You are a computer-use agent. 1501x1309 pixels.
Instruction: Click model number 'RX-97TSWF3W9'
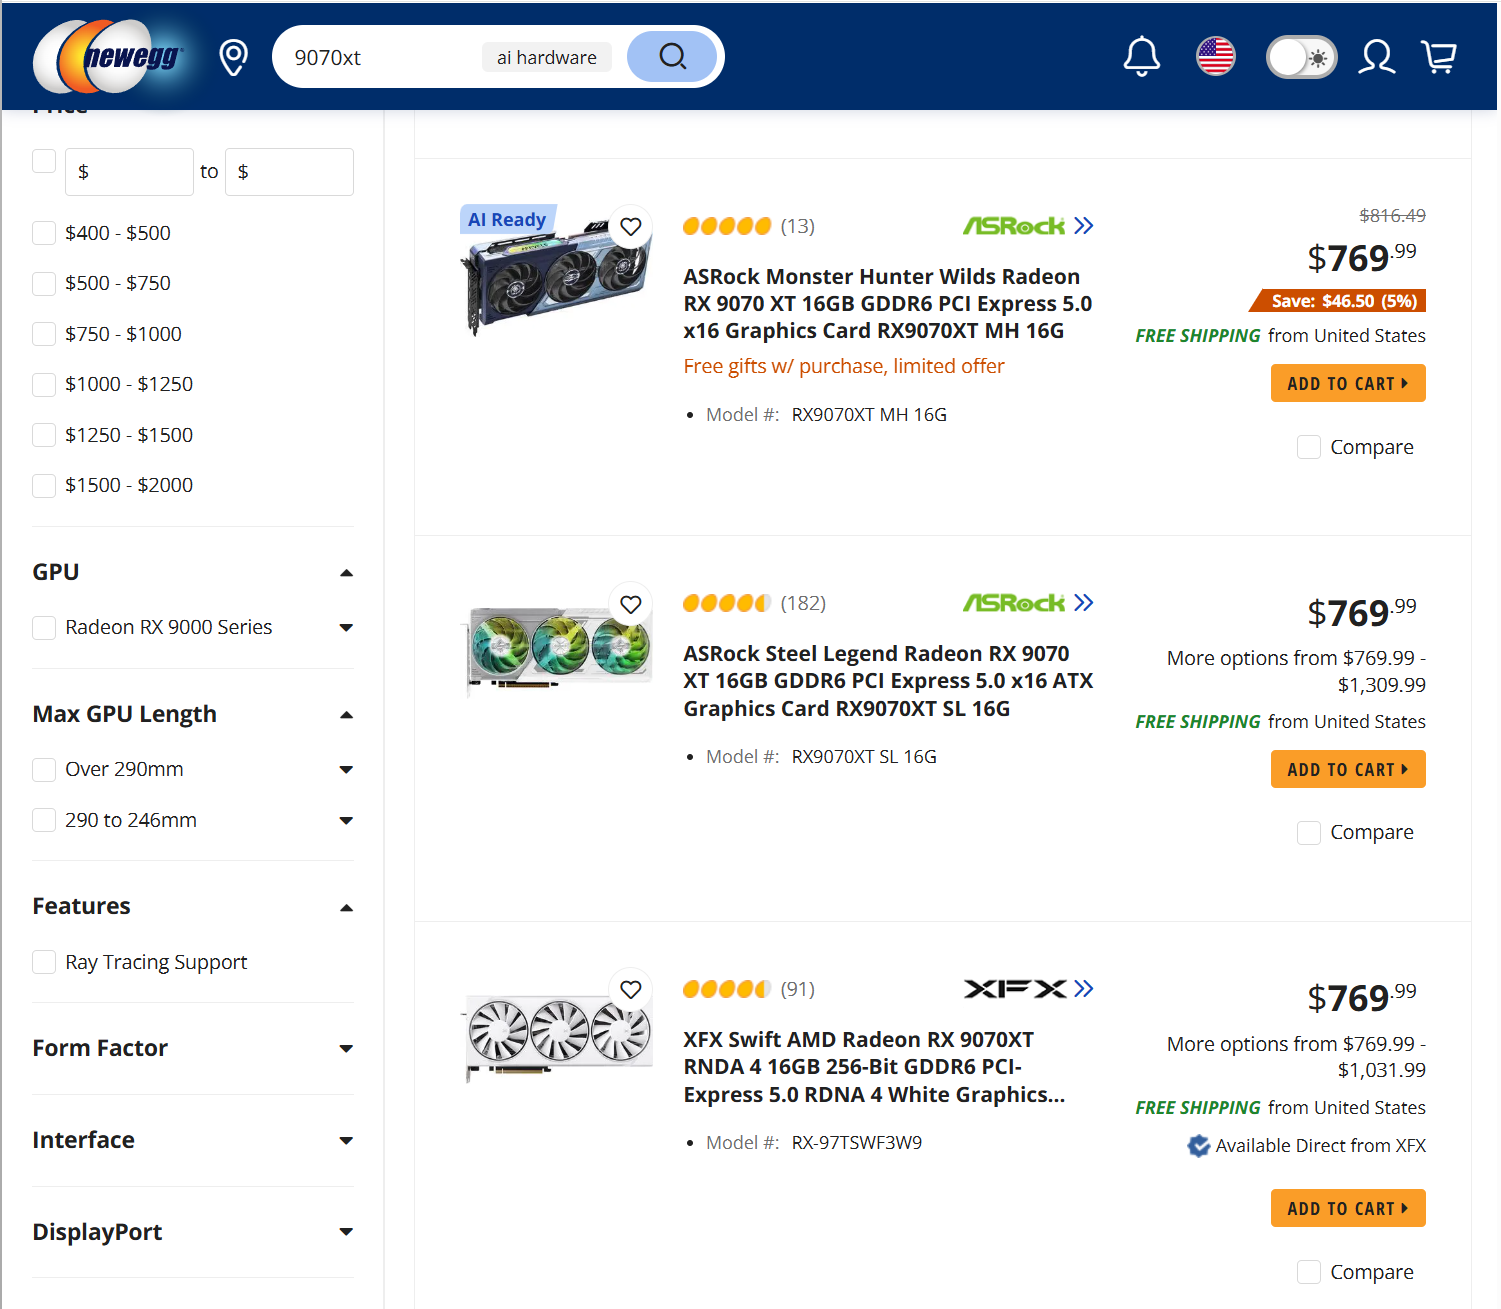coord(857,1143)
